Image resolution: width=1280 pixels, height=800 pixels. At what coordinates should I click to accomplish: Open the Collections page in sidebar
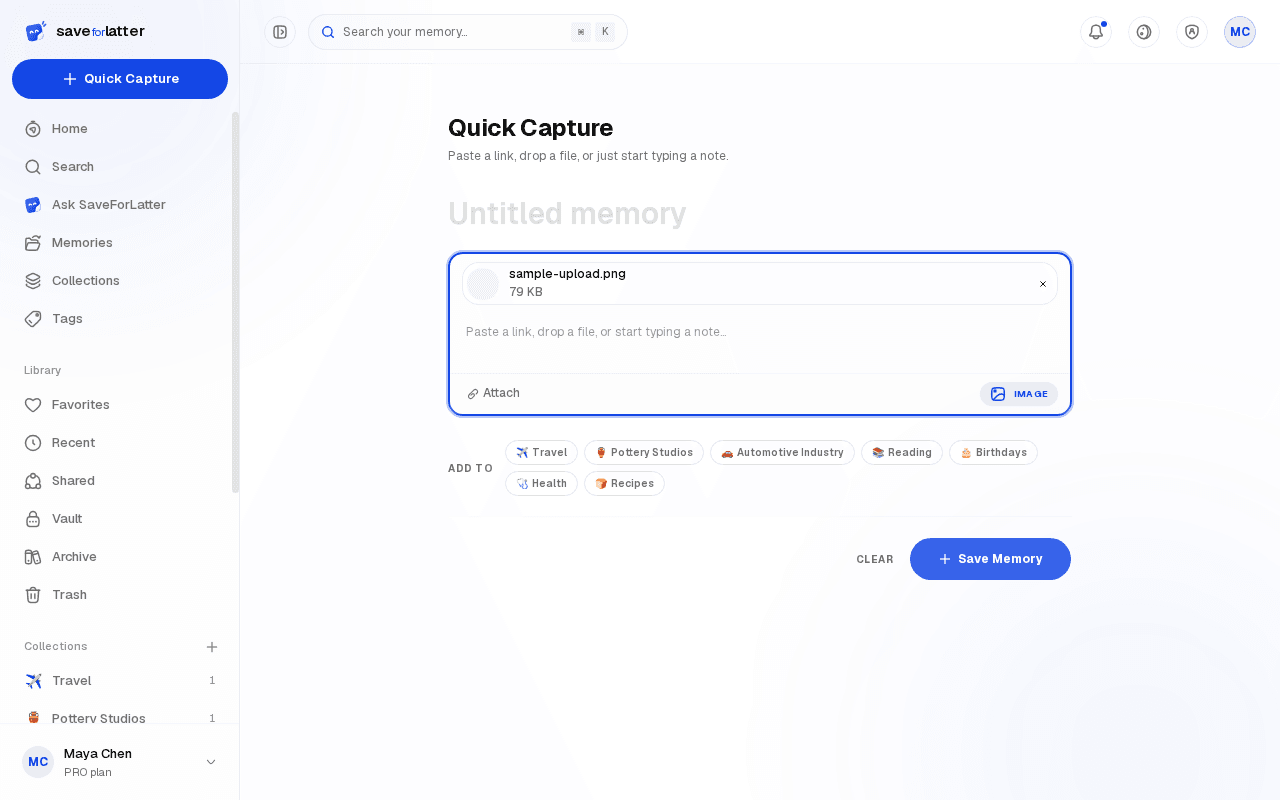[x=120, y=281]
